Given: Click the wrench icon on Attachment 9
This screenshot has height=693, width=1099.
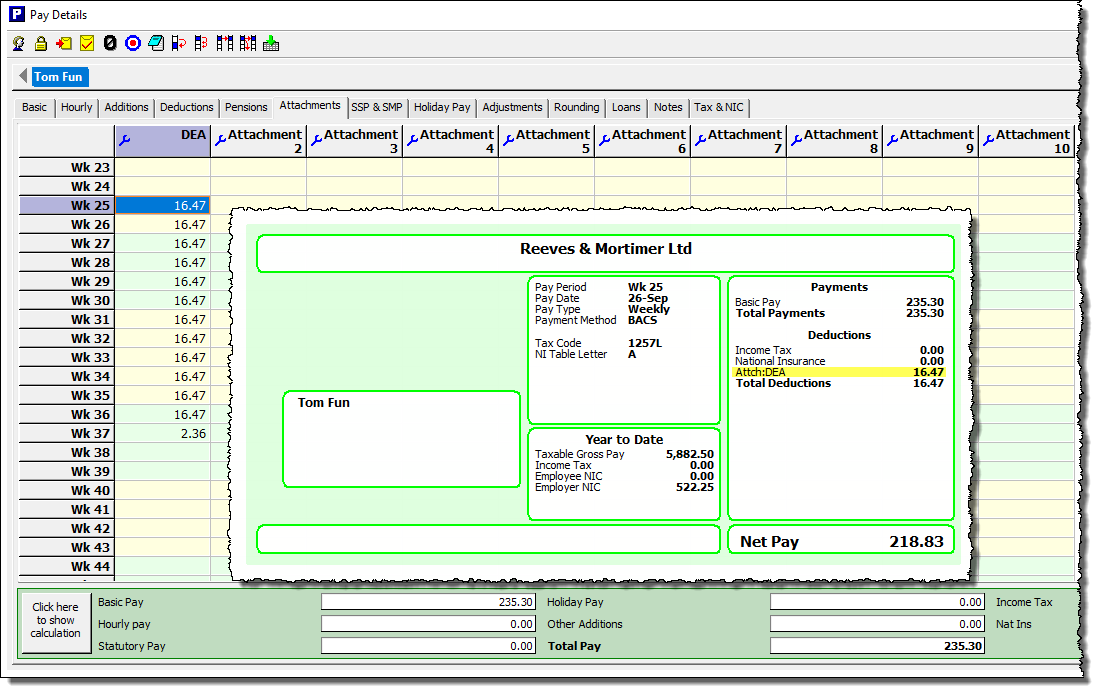Looking at the screenshot, I should [x=892, y=140].
